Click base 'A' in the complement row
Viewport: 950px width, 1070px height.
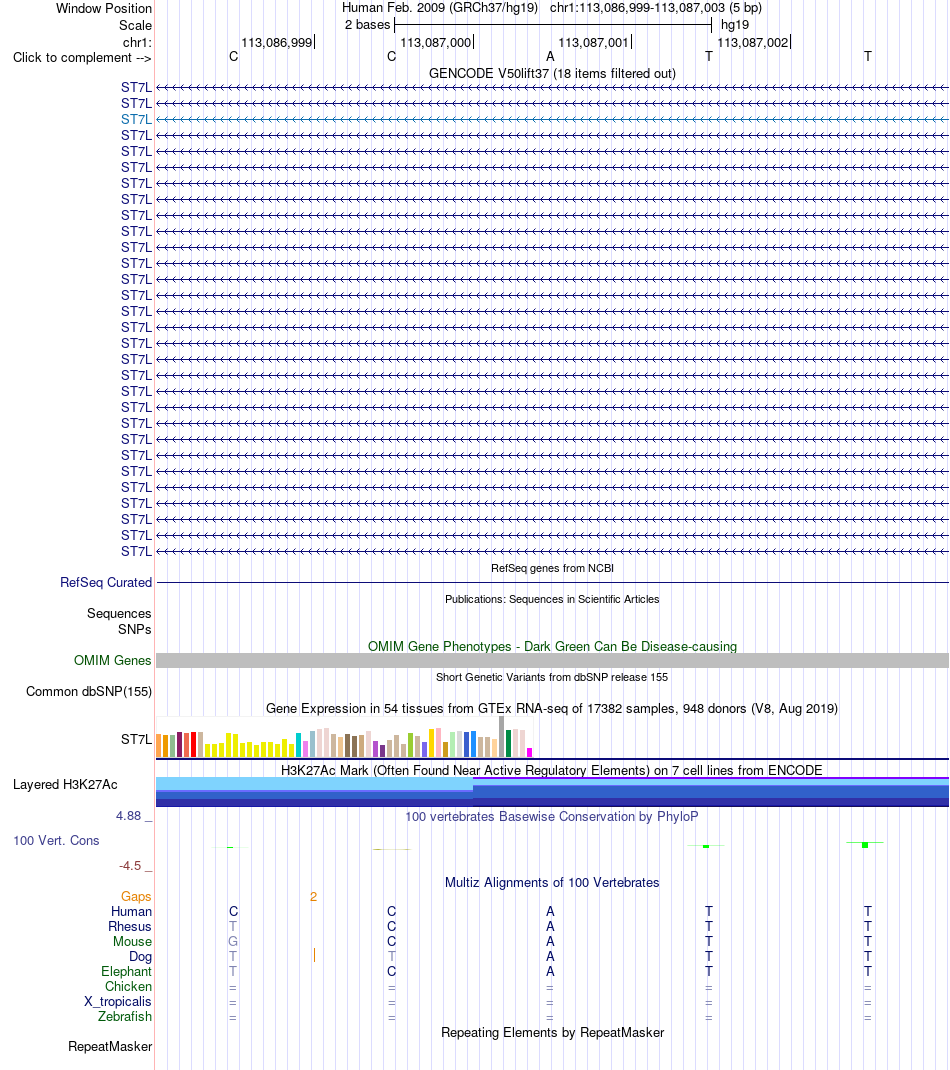coord(550,57)
